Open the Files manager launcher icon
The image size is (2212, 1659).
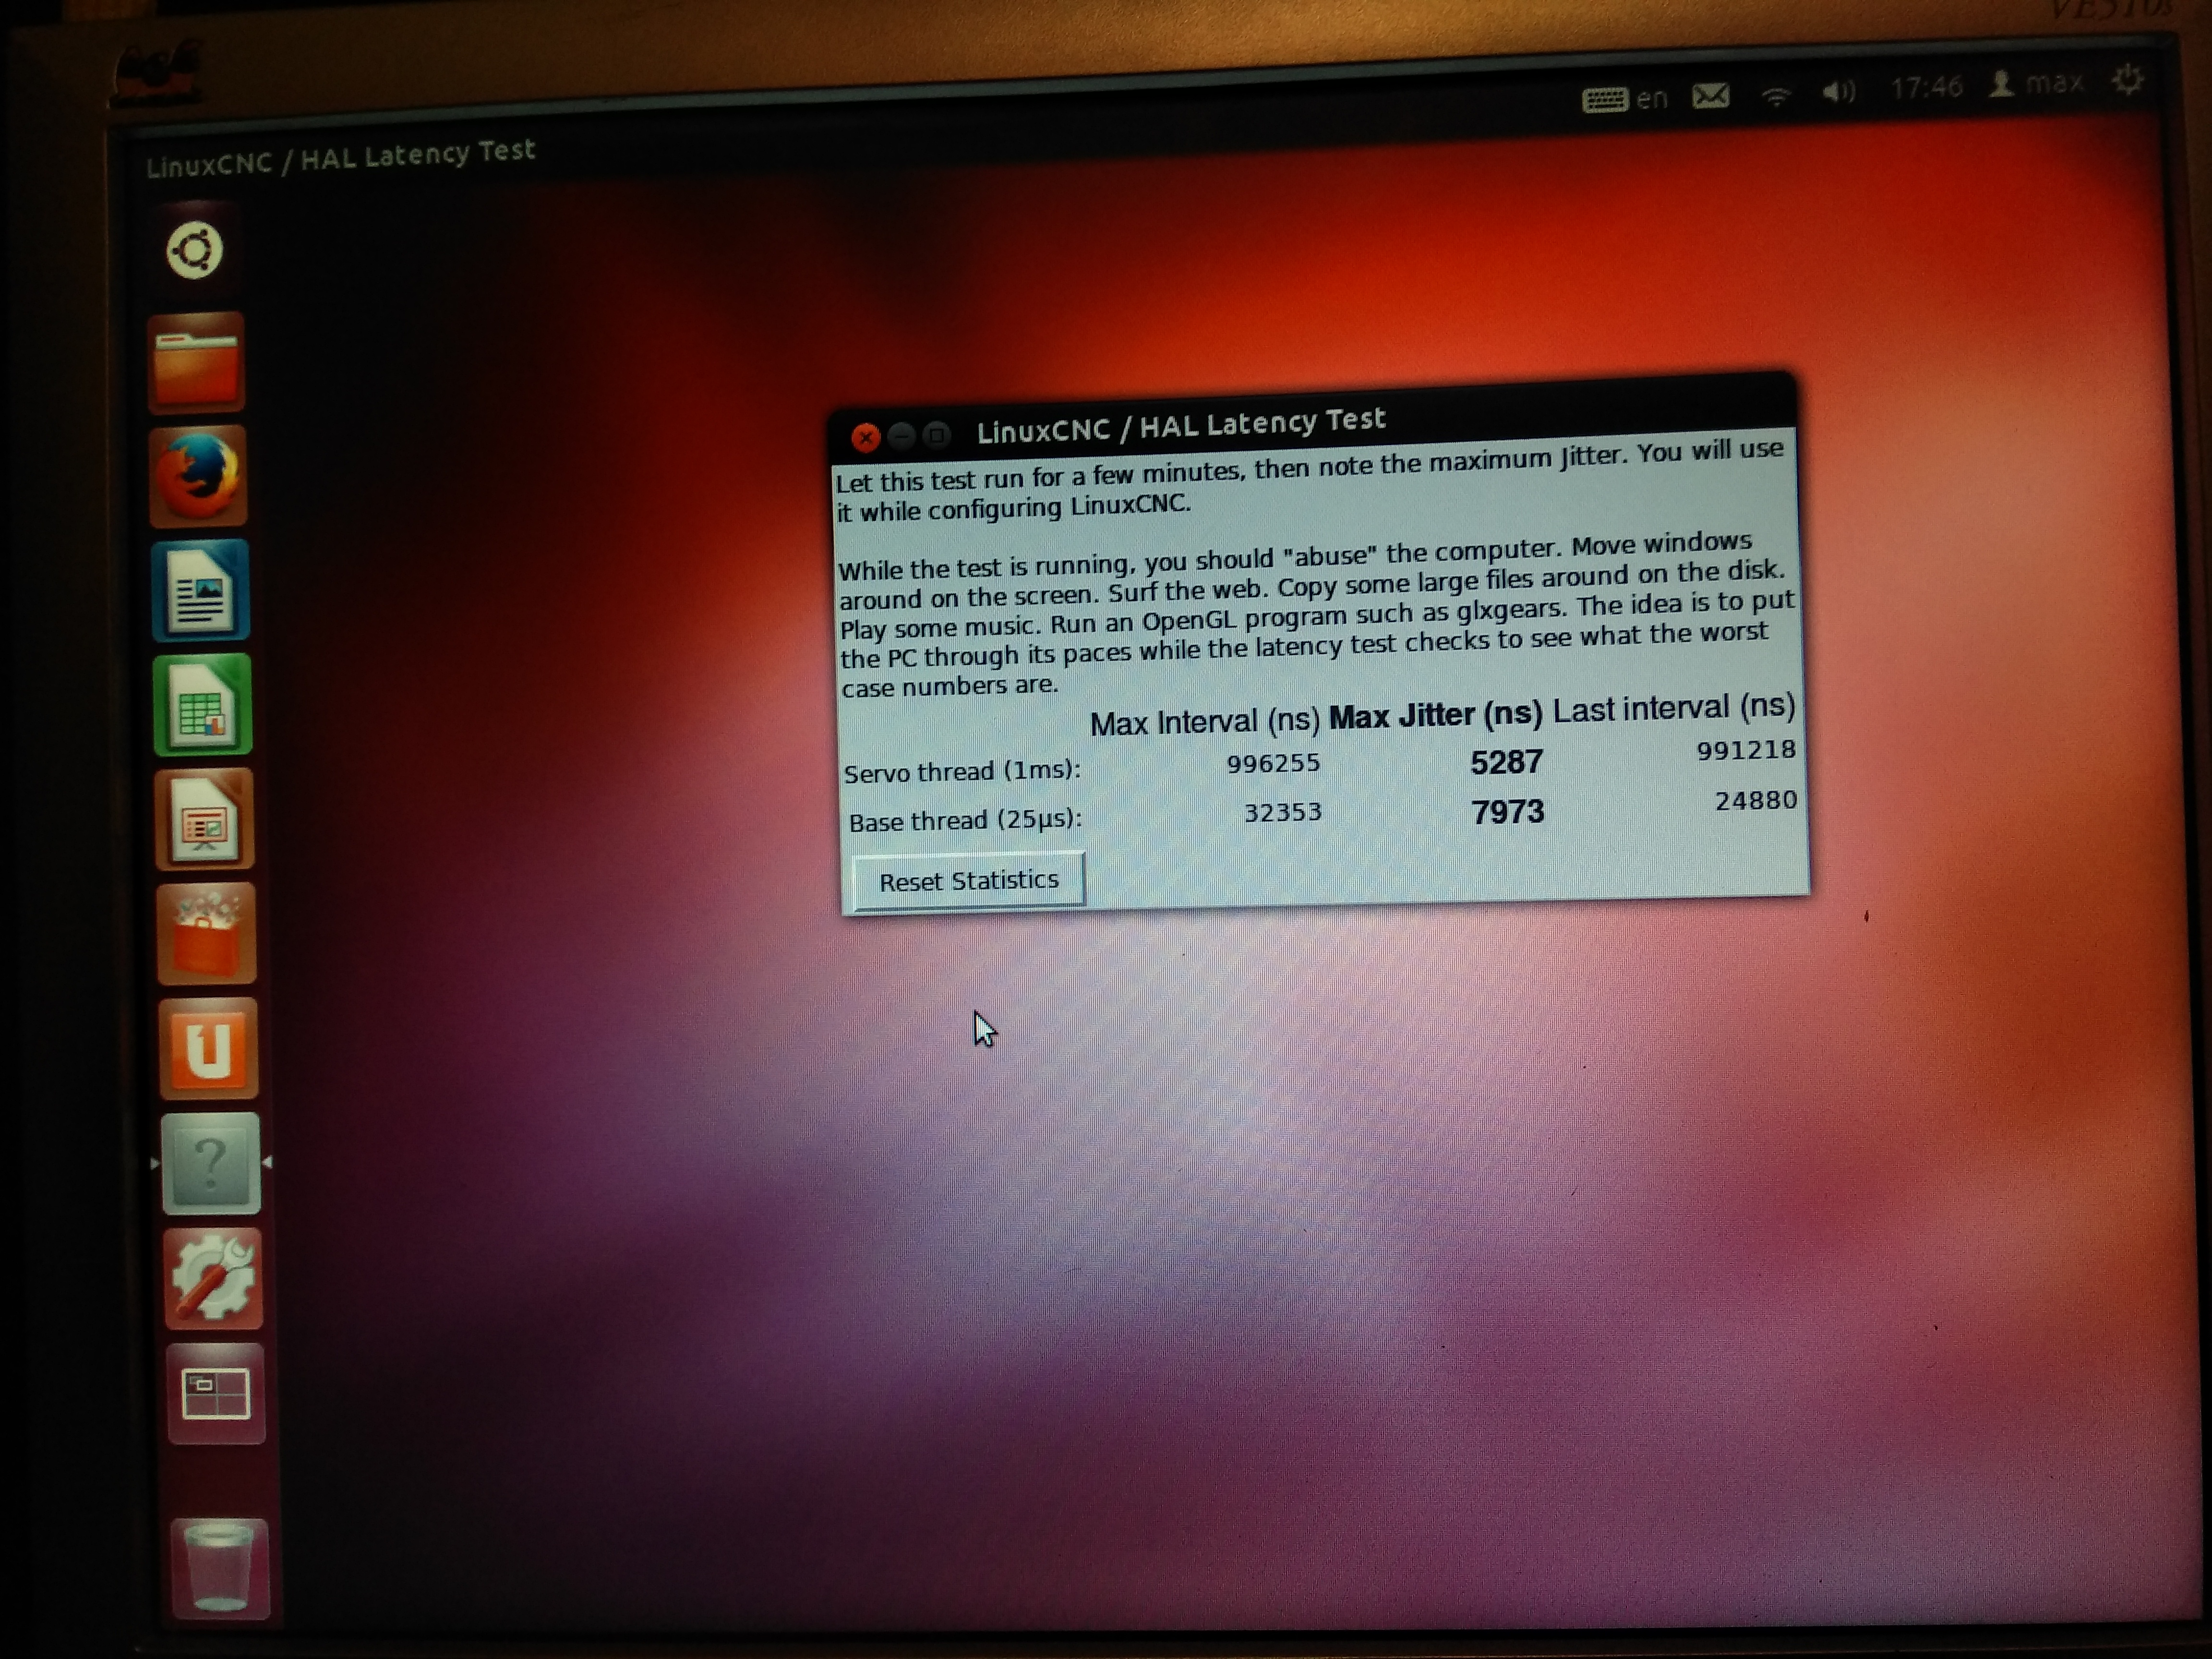pyautogui.click(x=197, y=363)
